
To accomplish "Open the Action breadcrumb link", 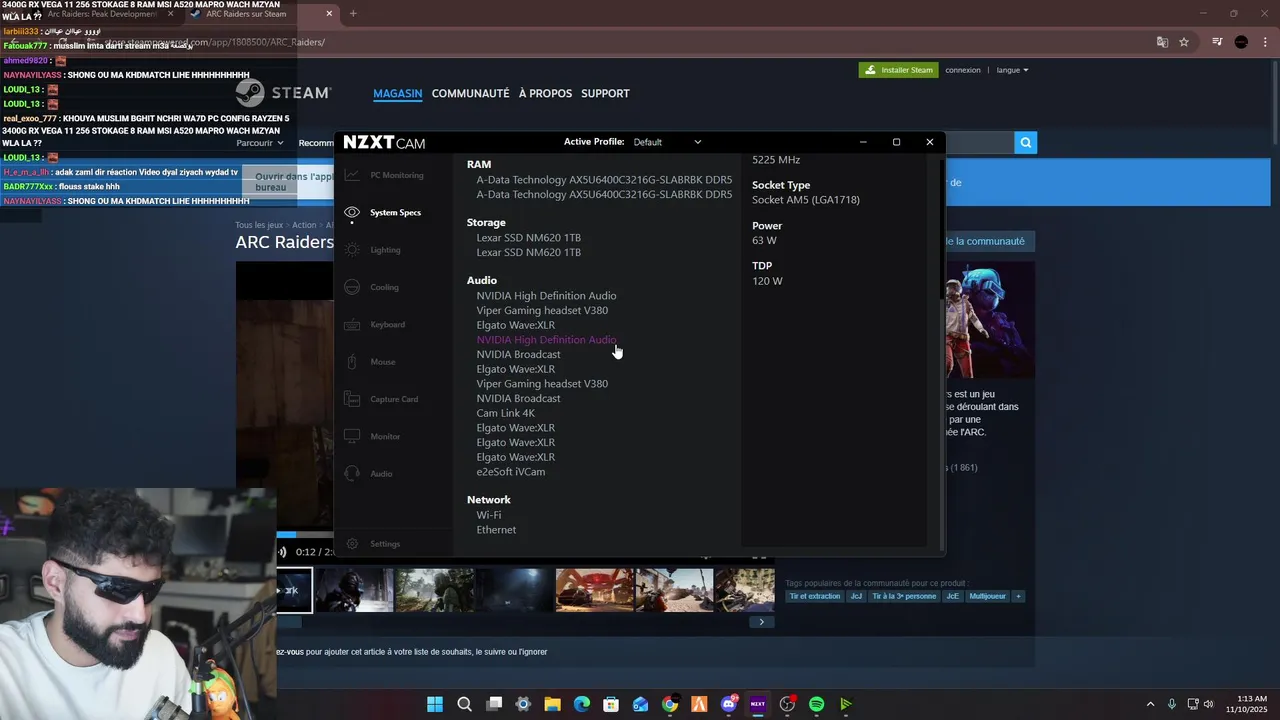I will click(304, 225).
